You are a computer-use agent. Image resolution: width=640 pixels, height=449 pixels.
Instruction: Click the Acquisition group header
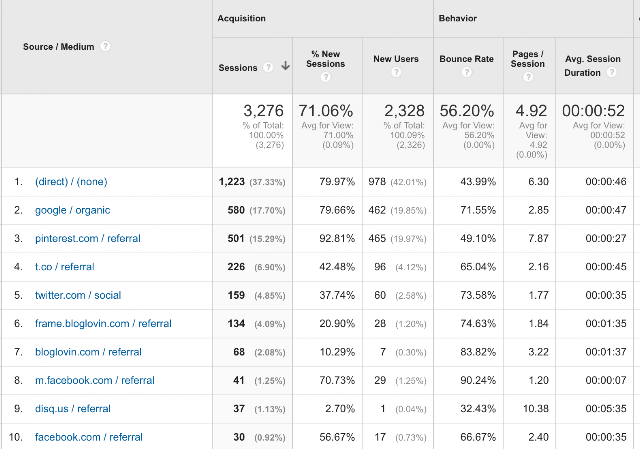pyautogui.click(x=241, y=18)
